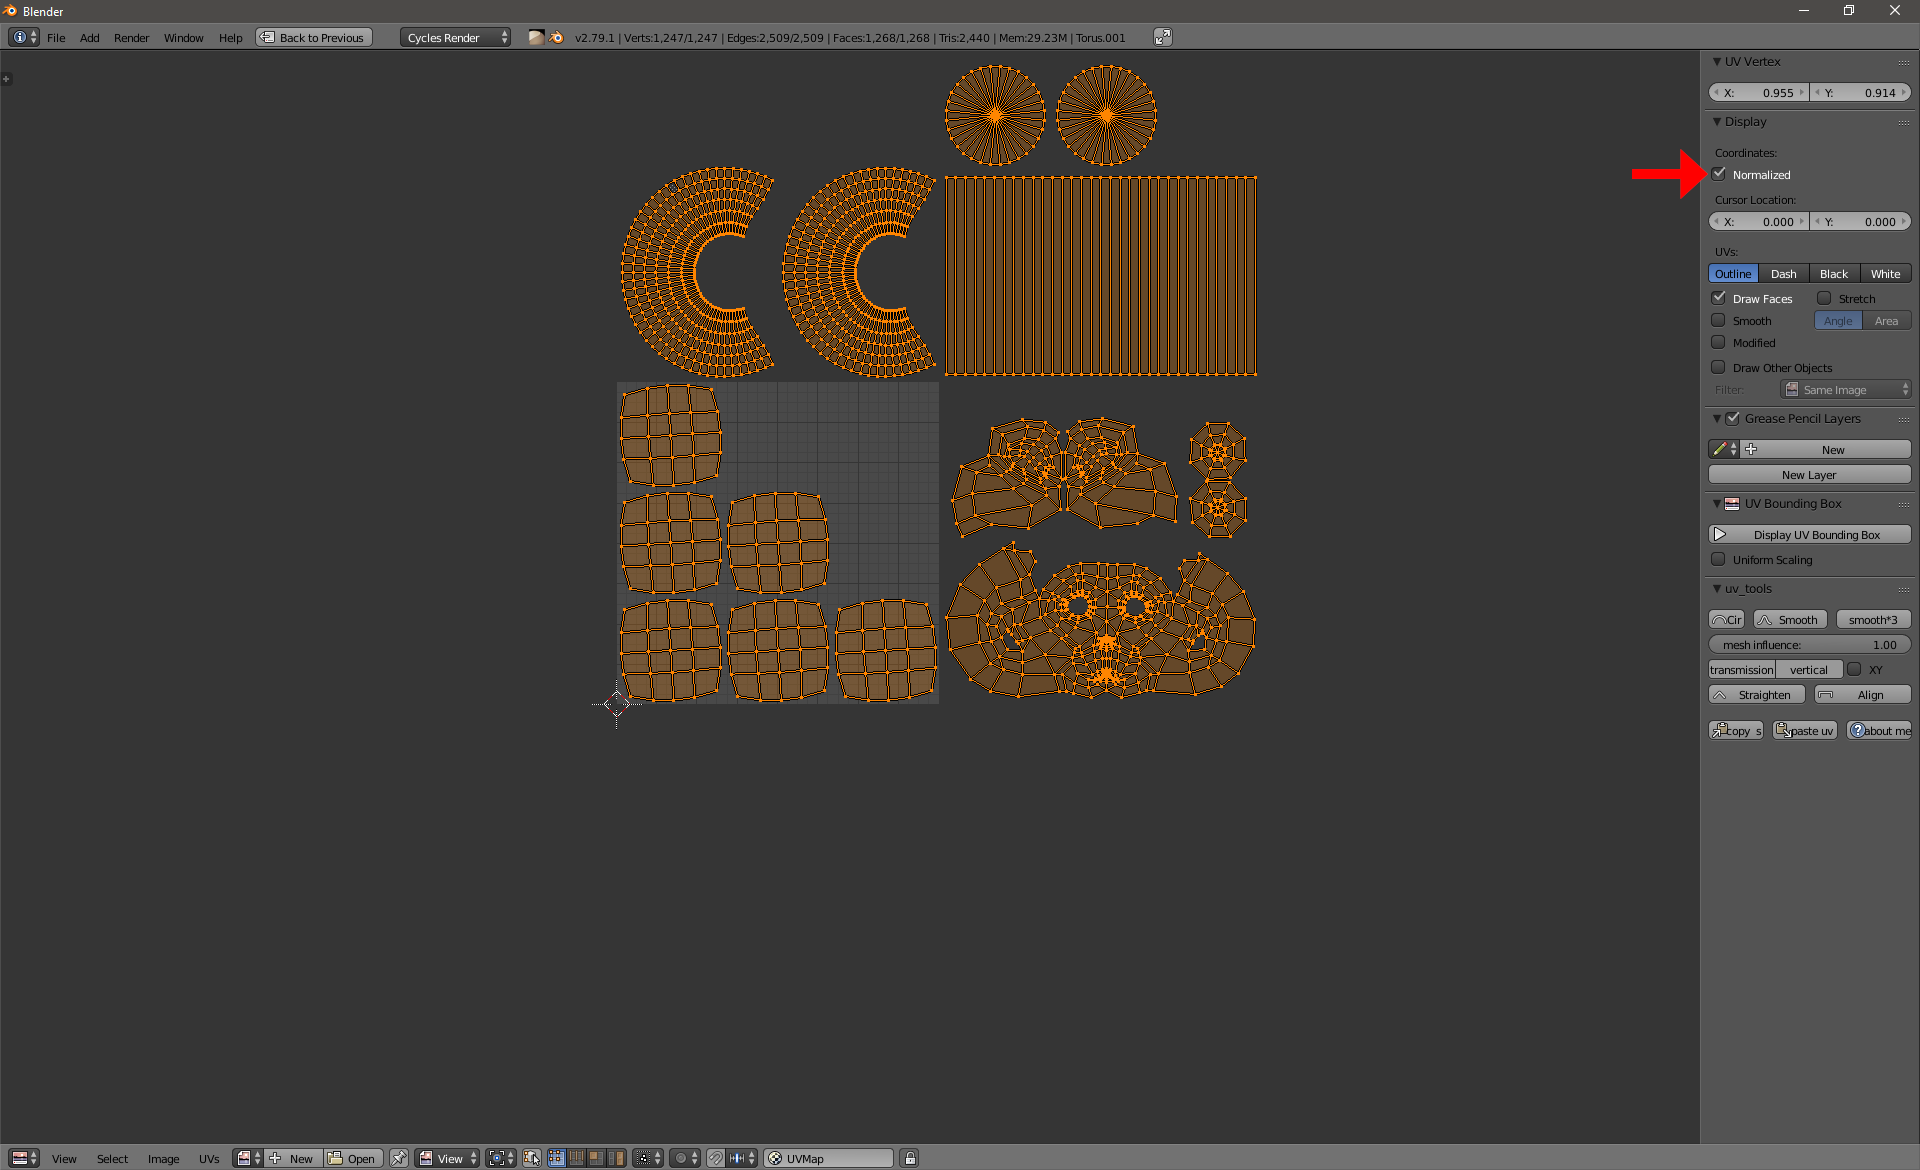Toggle fullscreen with the icon right of Torus.001
Screen dimensions: 1920x1170
(x=1162, y=37)
